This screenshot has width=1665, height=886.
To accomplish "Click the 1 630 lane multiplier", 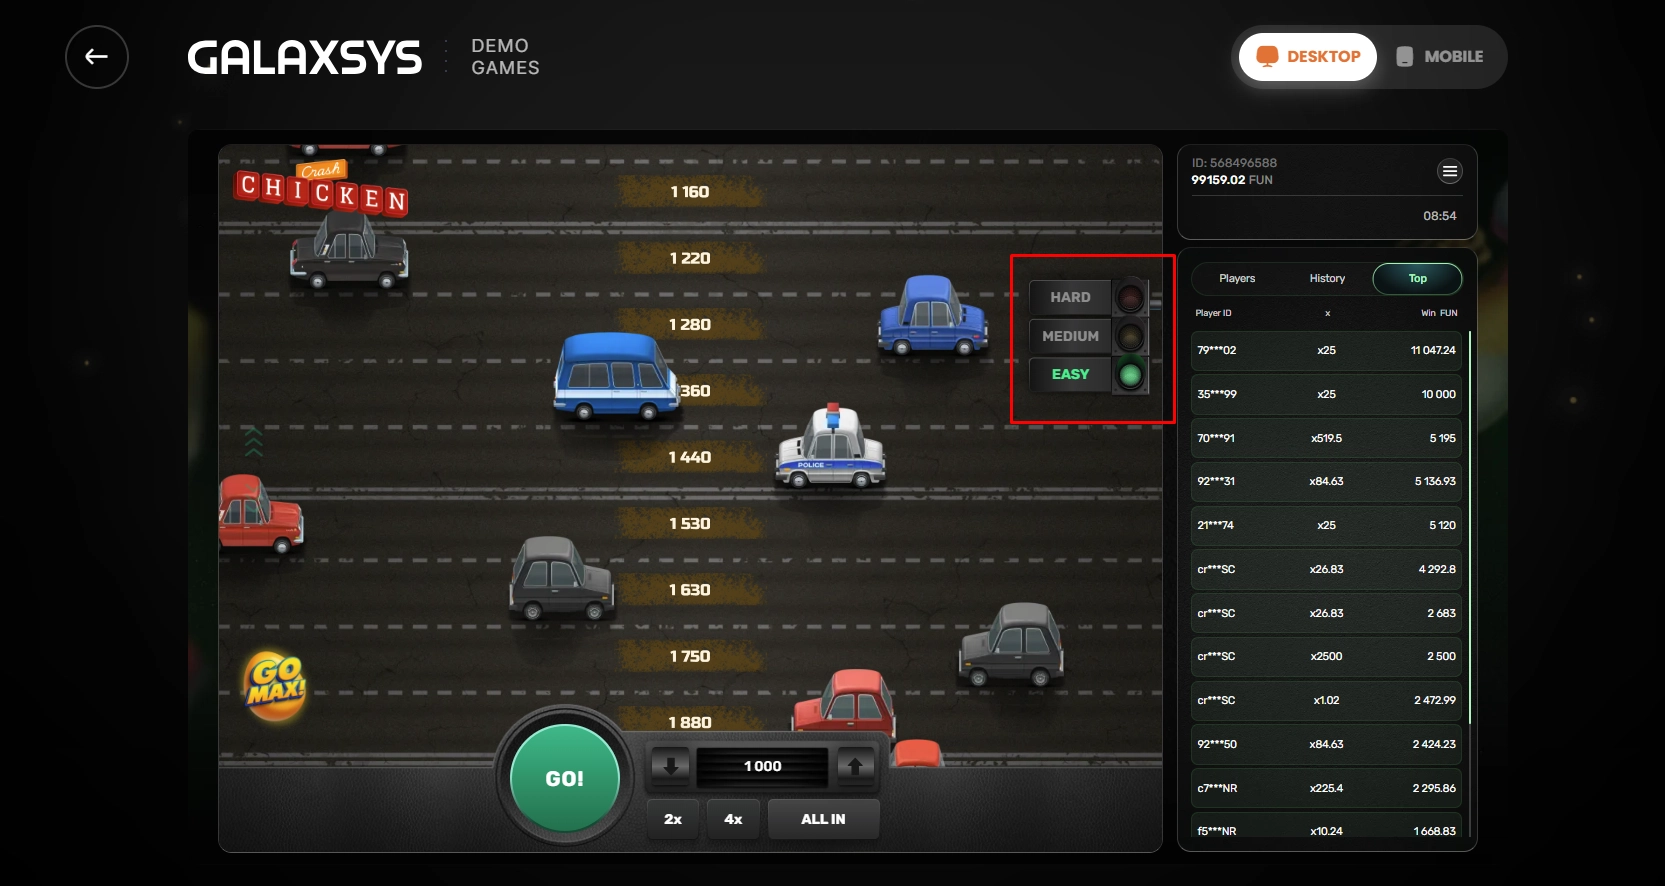I will [x=689, y=590].
